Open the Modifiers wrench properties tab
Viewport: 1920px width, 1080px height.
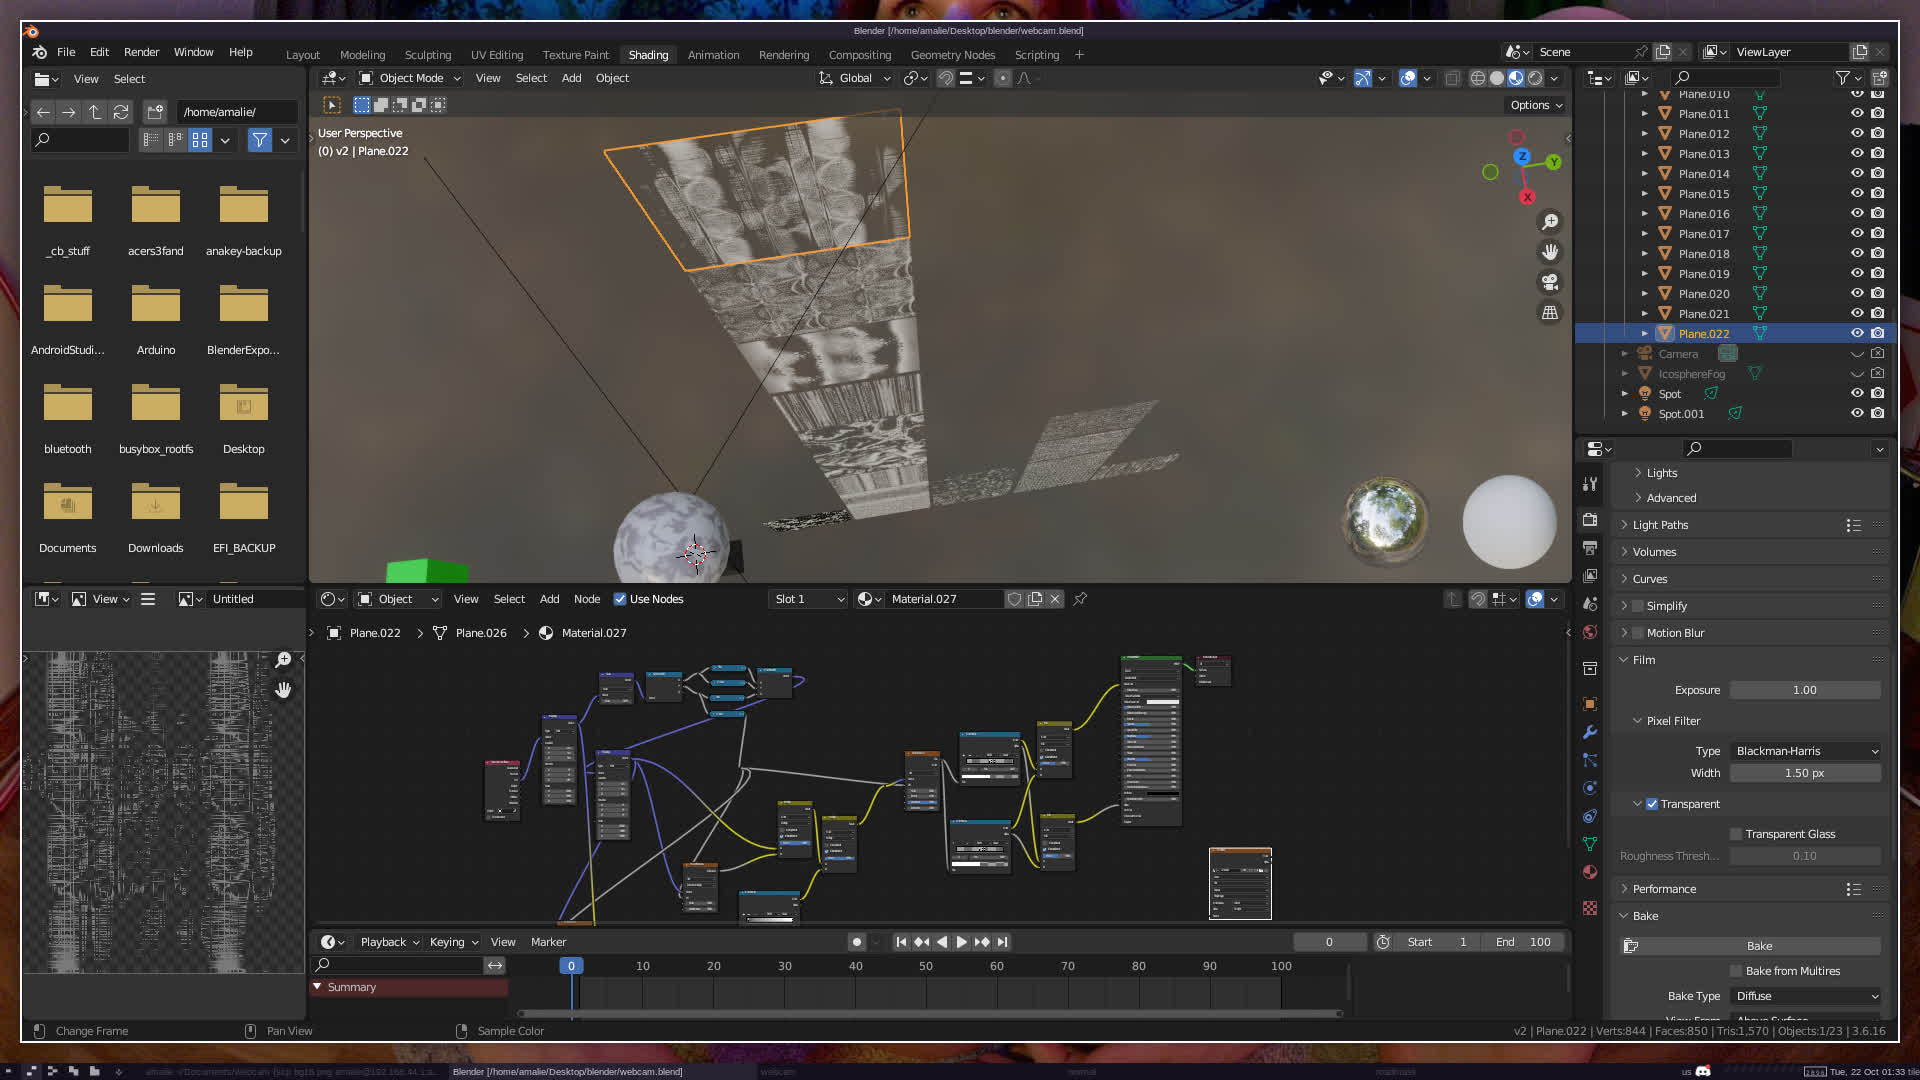tap(1590, 732)
